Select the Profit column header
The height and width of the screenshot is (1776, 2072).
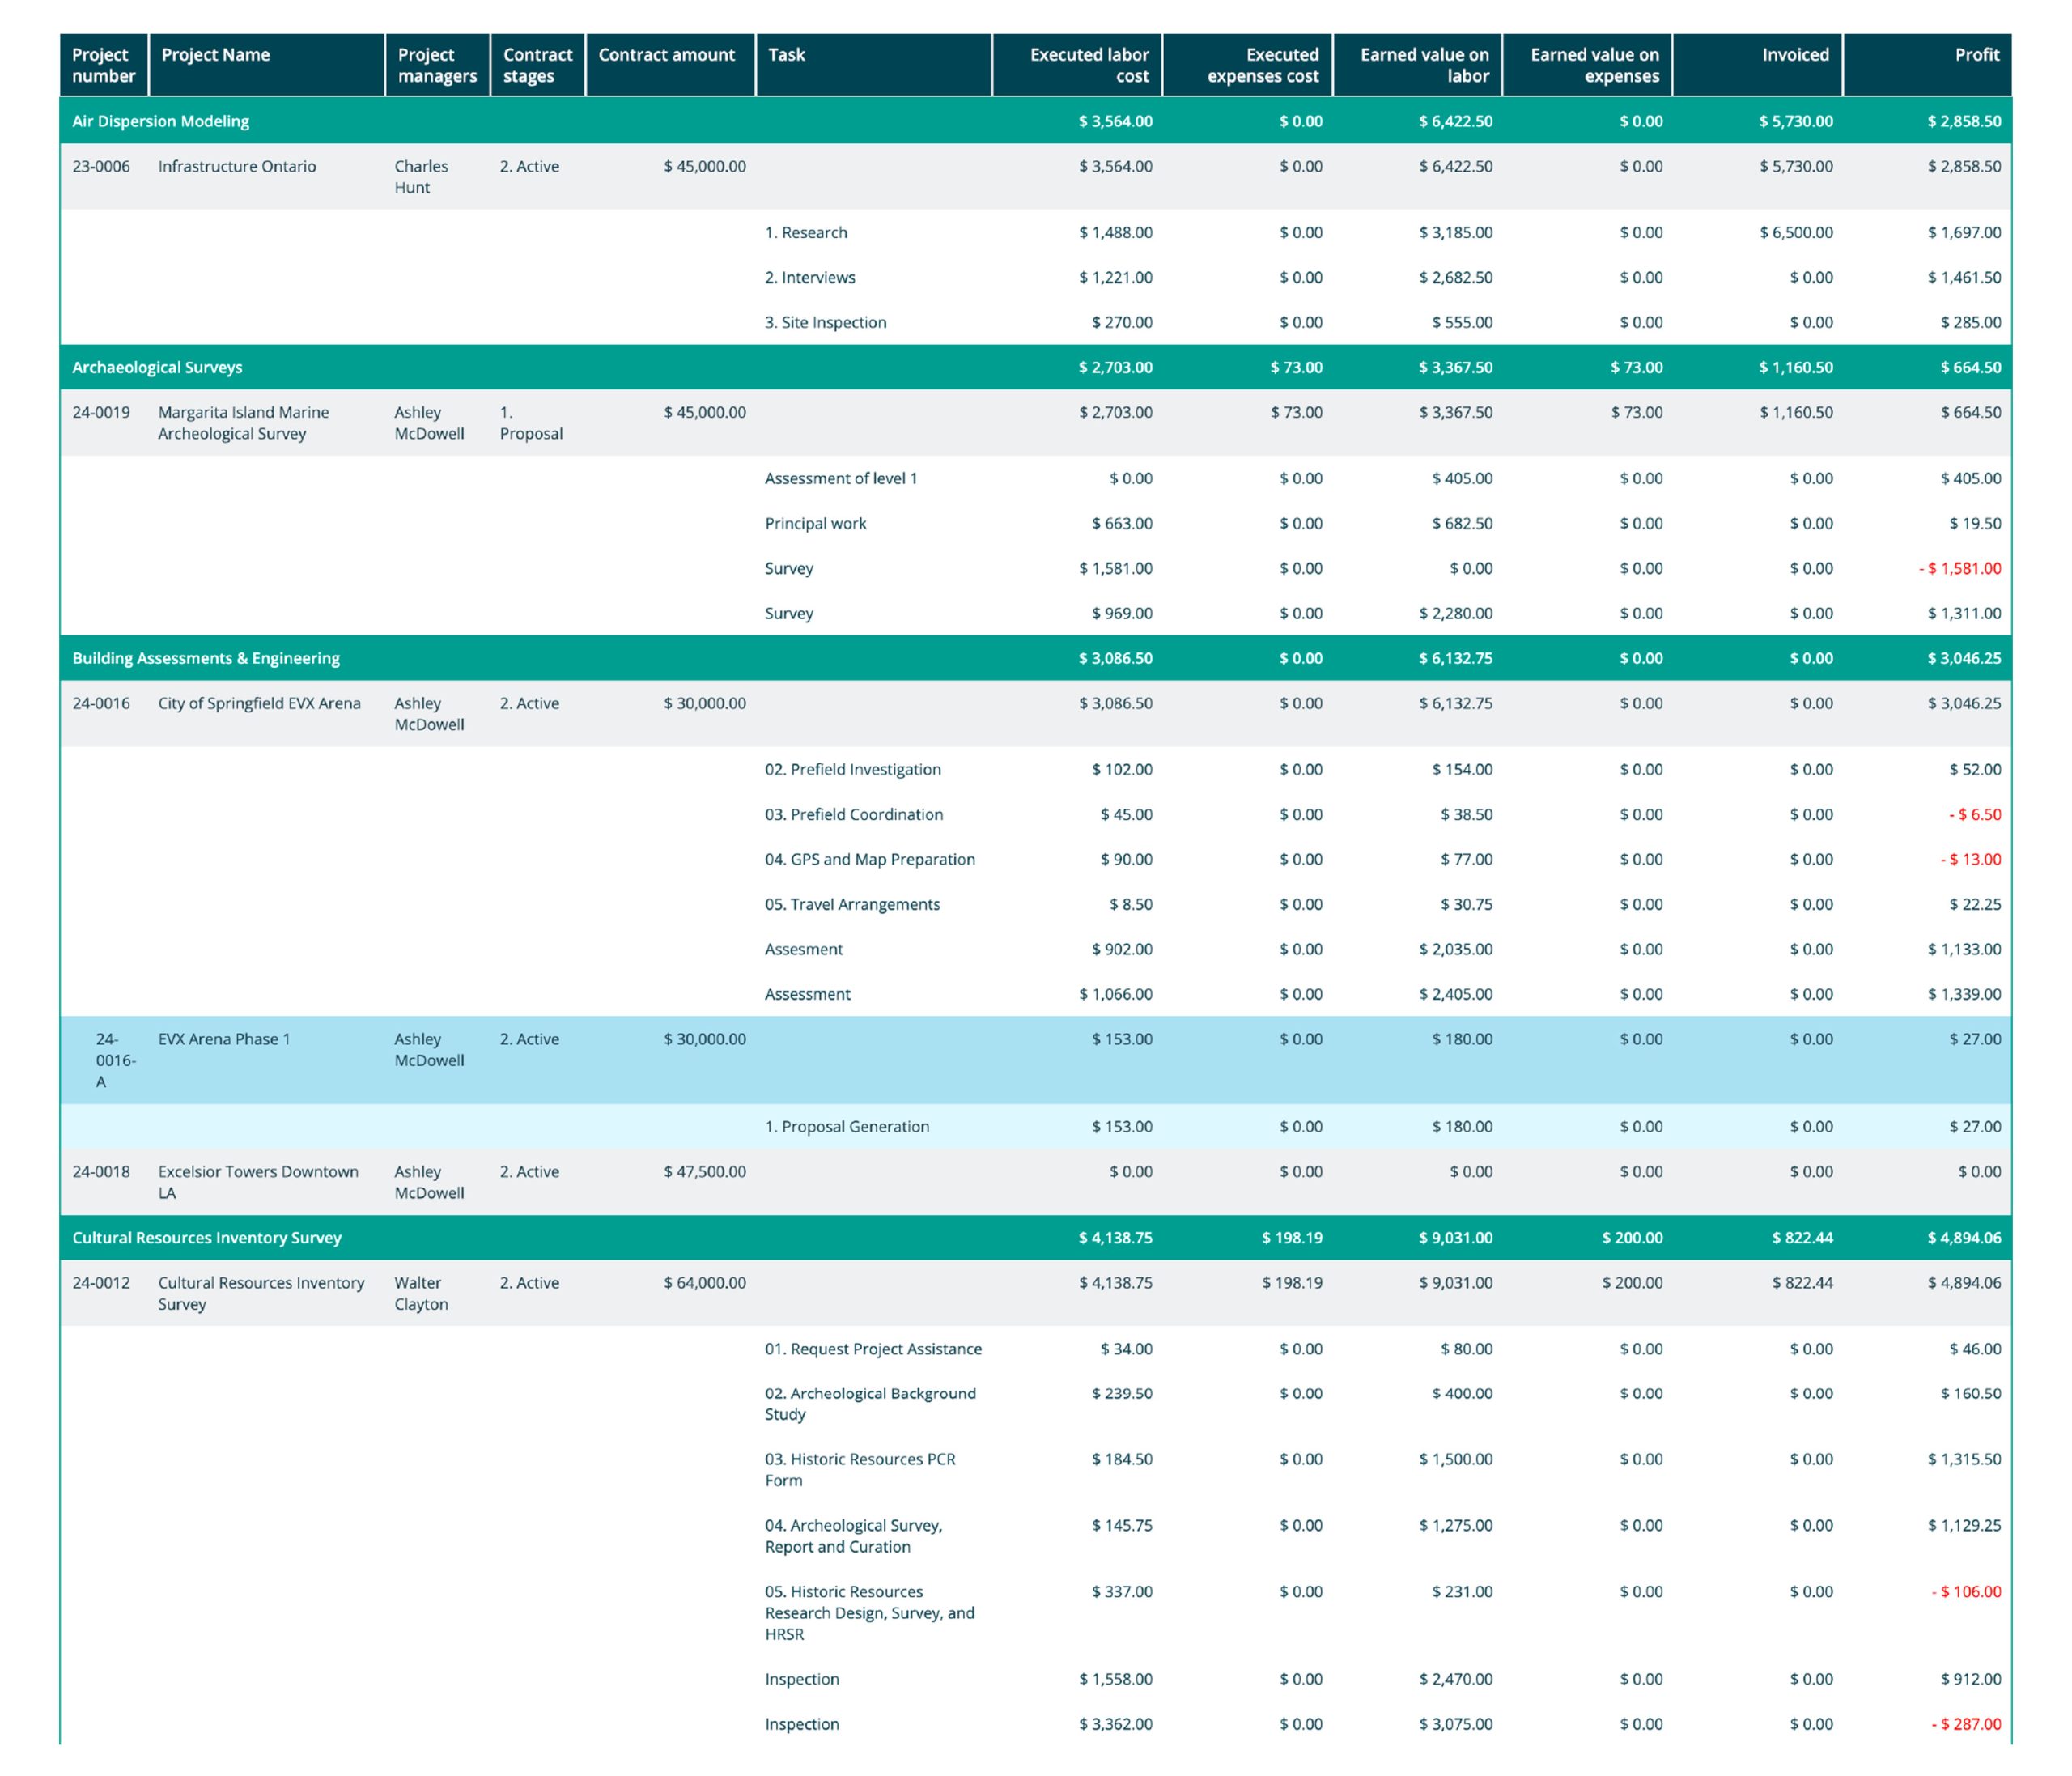(1976, 55)
